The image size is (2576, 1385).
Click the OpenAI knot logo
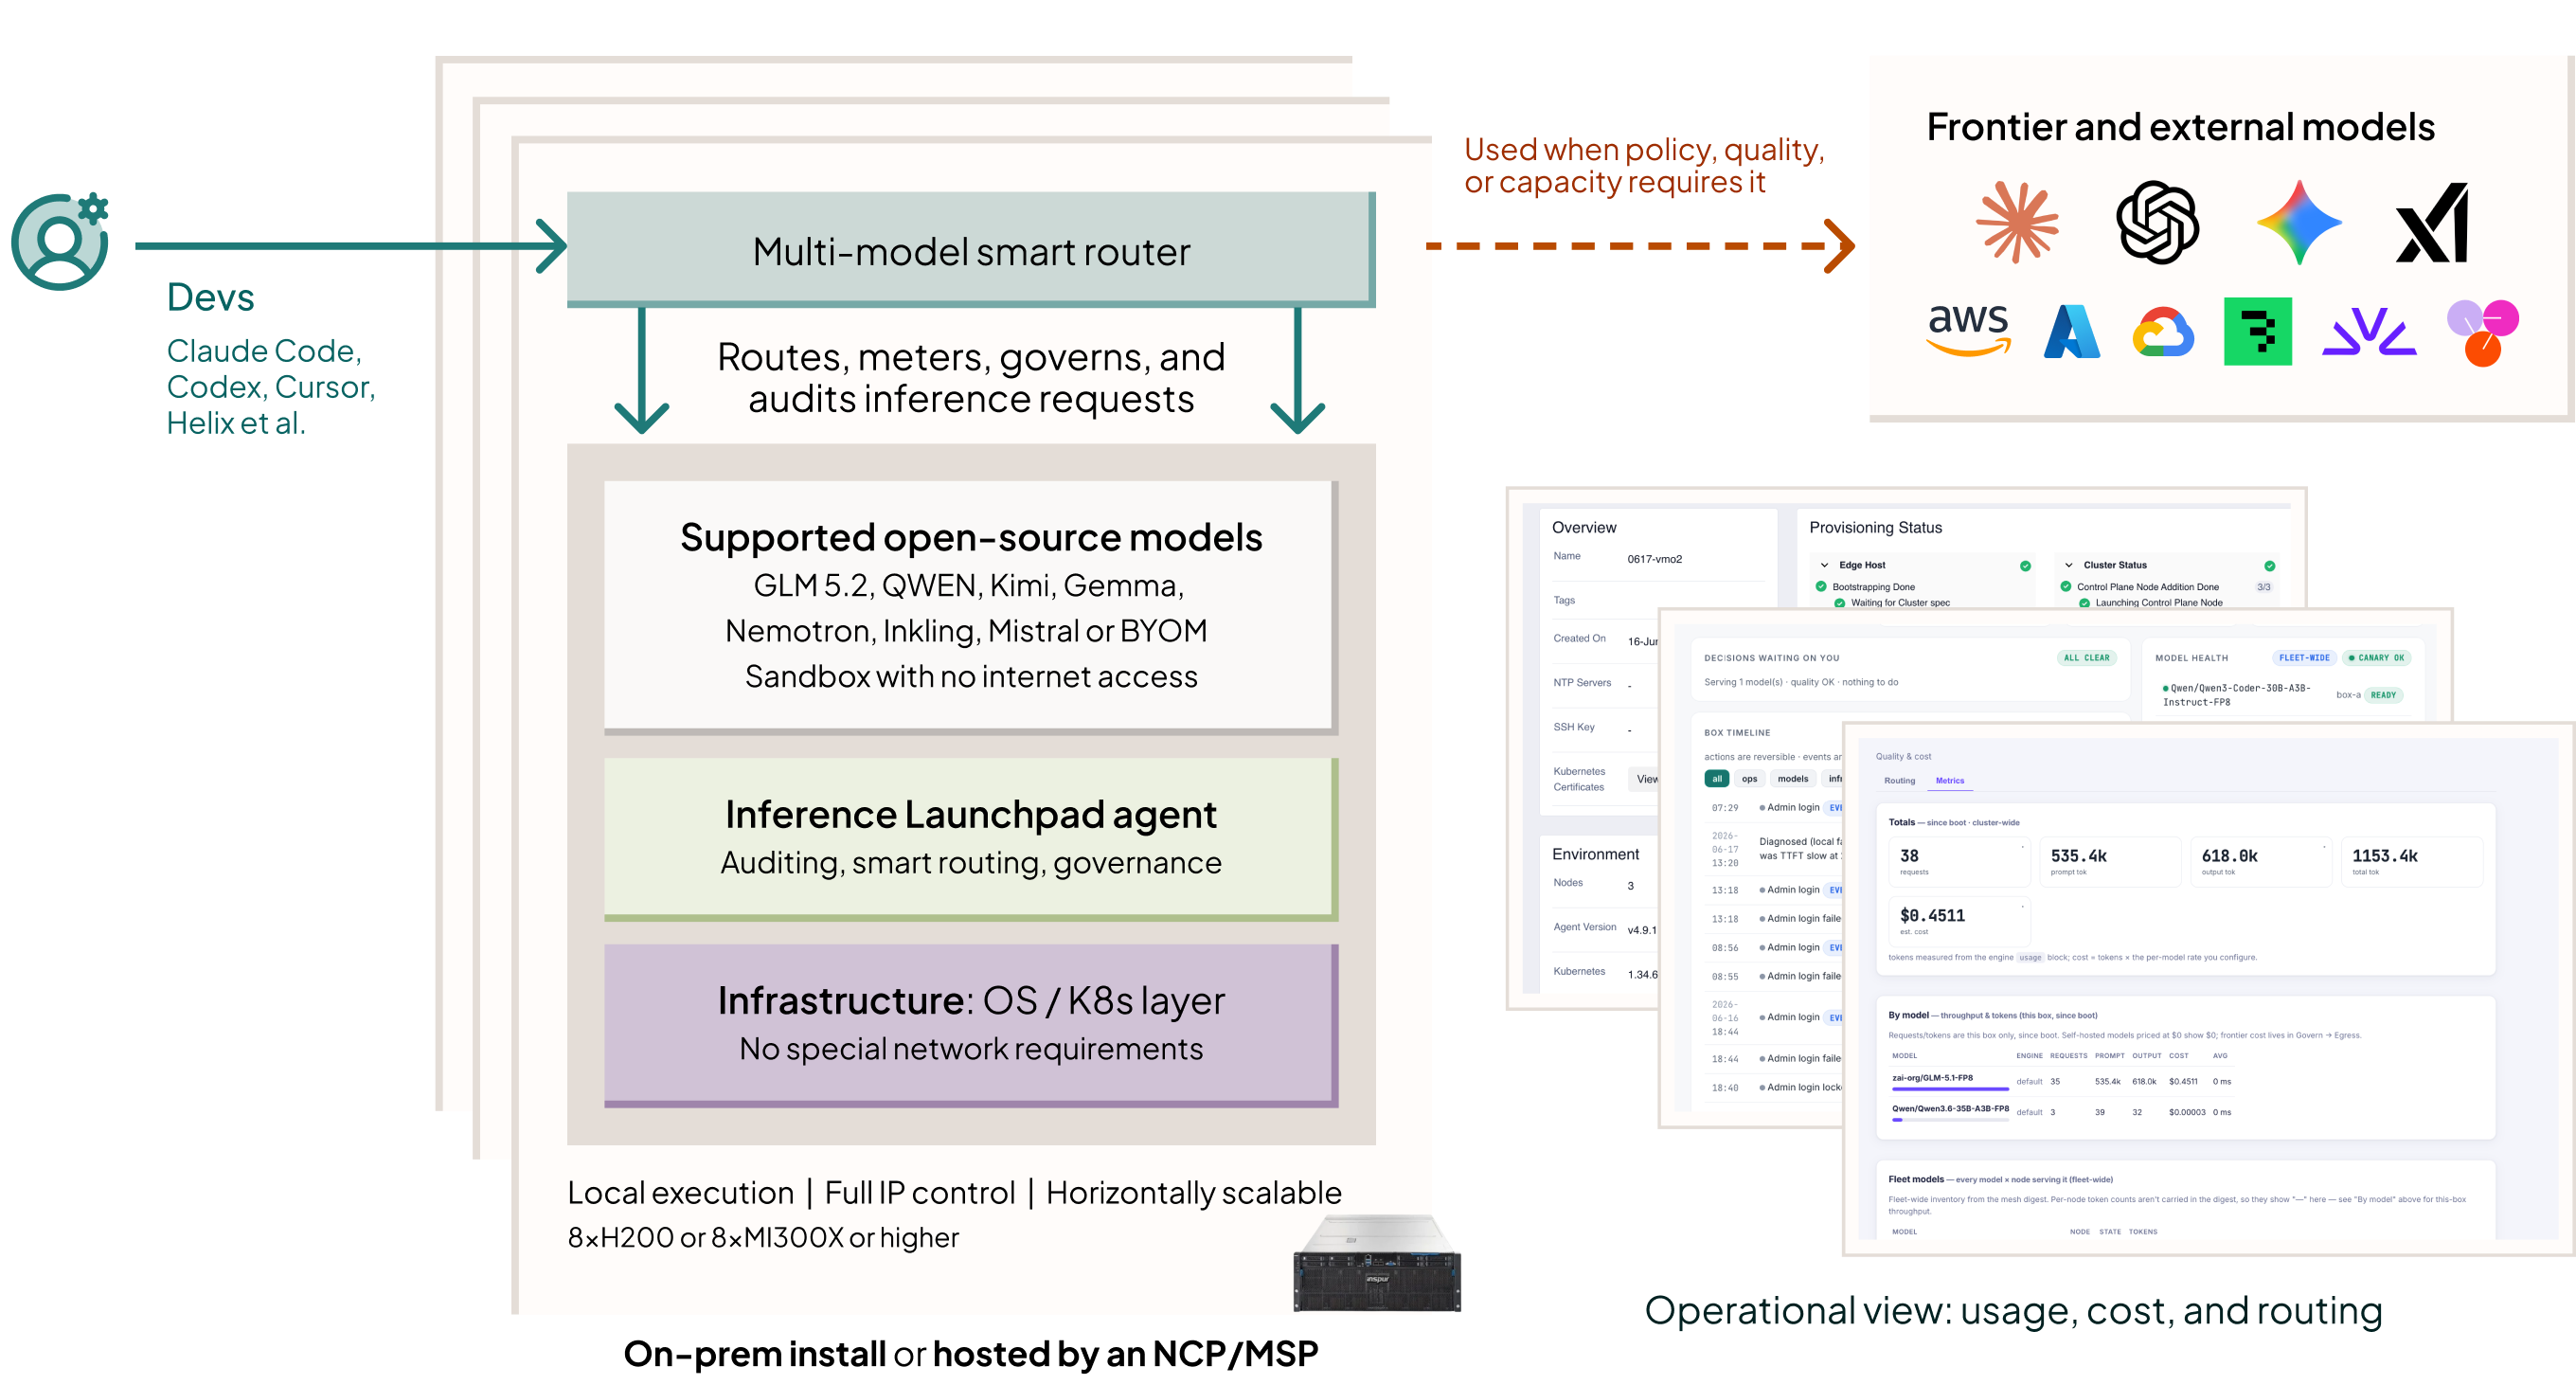point(2157,222)
